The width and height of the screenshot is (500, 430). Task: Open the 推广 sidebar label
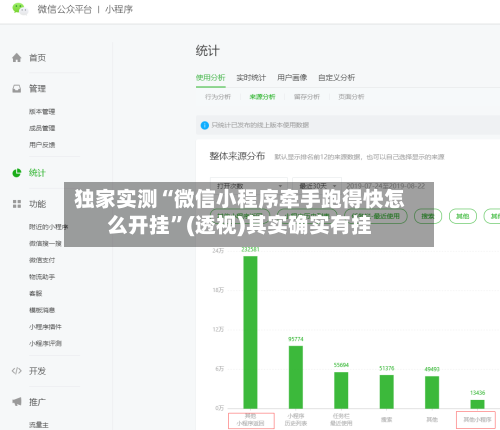click(x=37, y=402)
